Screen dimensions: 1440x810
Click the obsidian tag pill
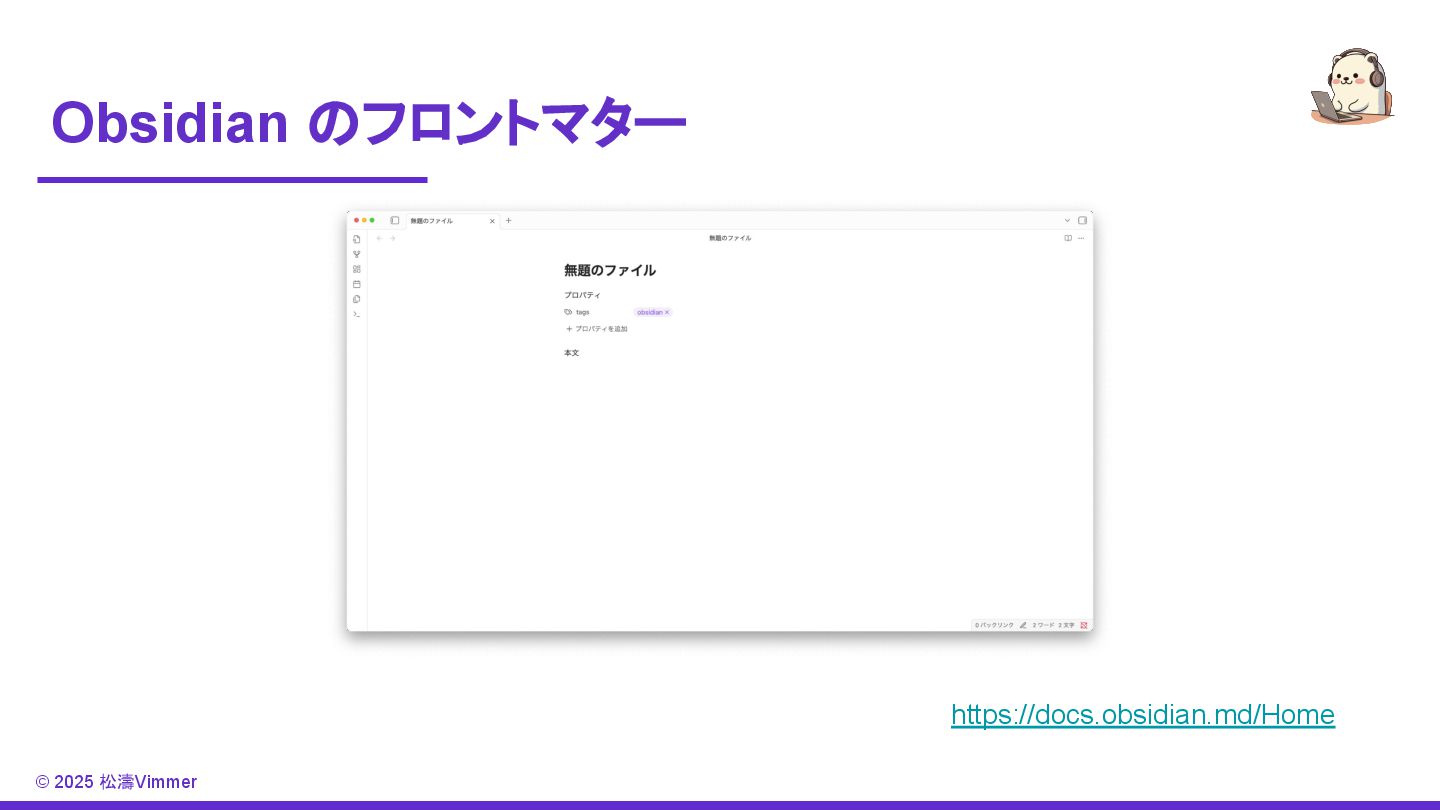(653, 312)
